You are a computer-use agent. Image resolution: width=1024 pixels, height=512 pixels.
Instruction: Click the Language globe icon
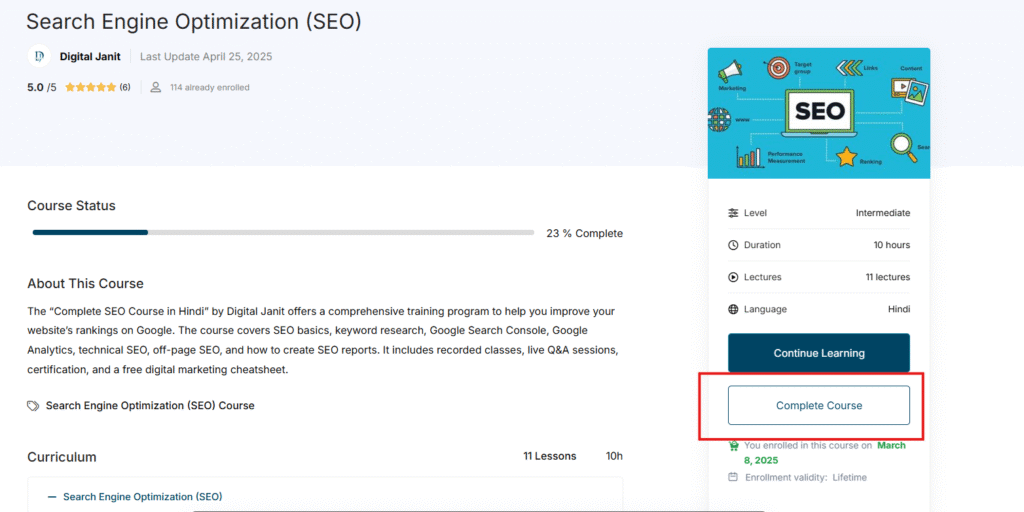(734, 309)
